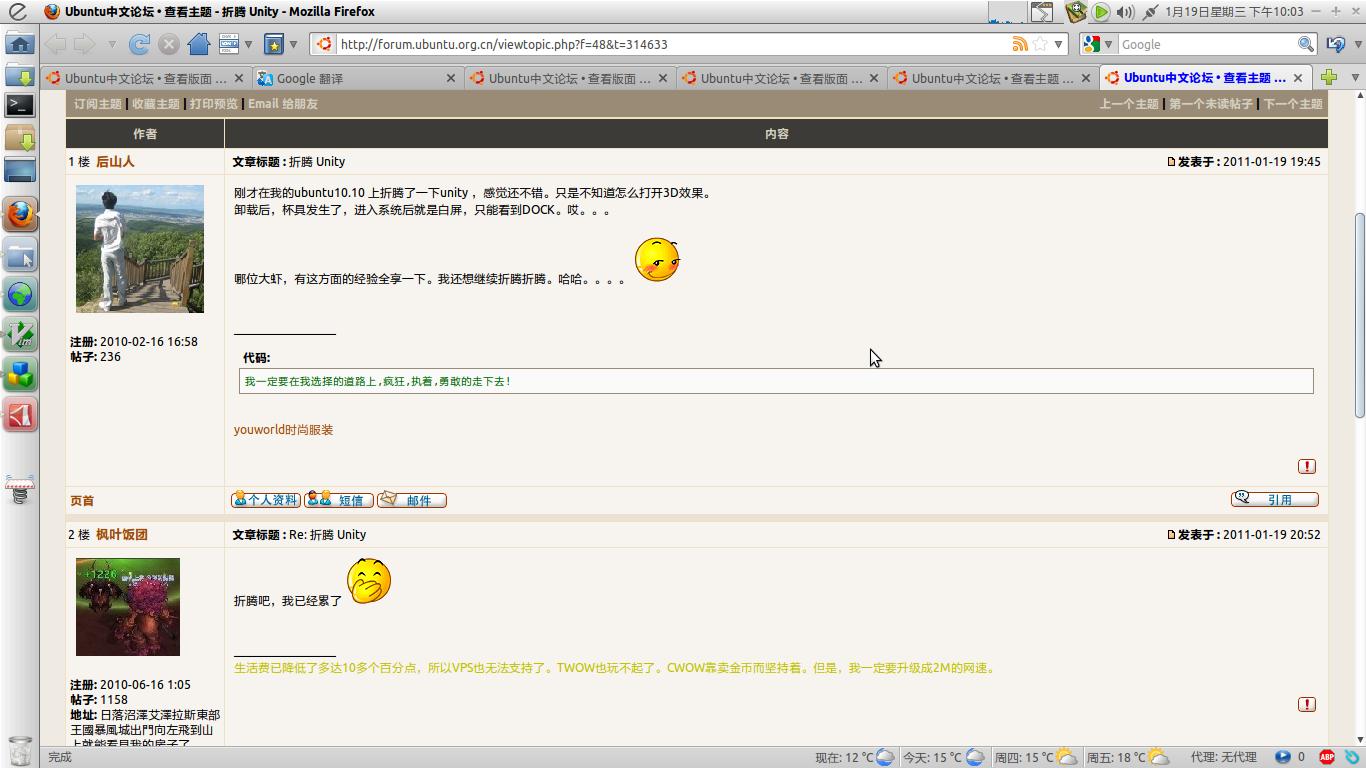The height and width of the screenshot is (768, 1366).
Task: Open the 枫叶饭团 author profile link
Action: pyautogui.click(x=122, y=534)
